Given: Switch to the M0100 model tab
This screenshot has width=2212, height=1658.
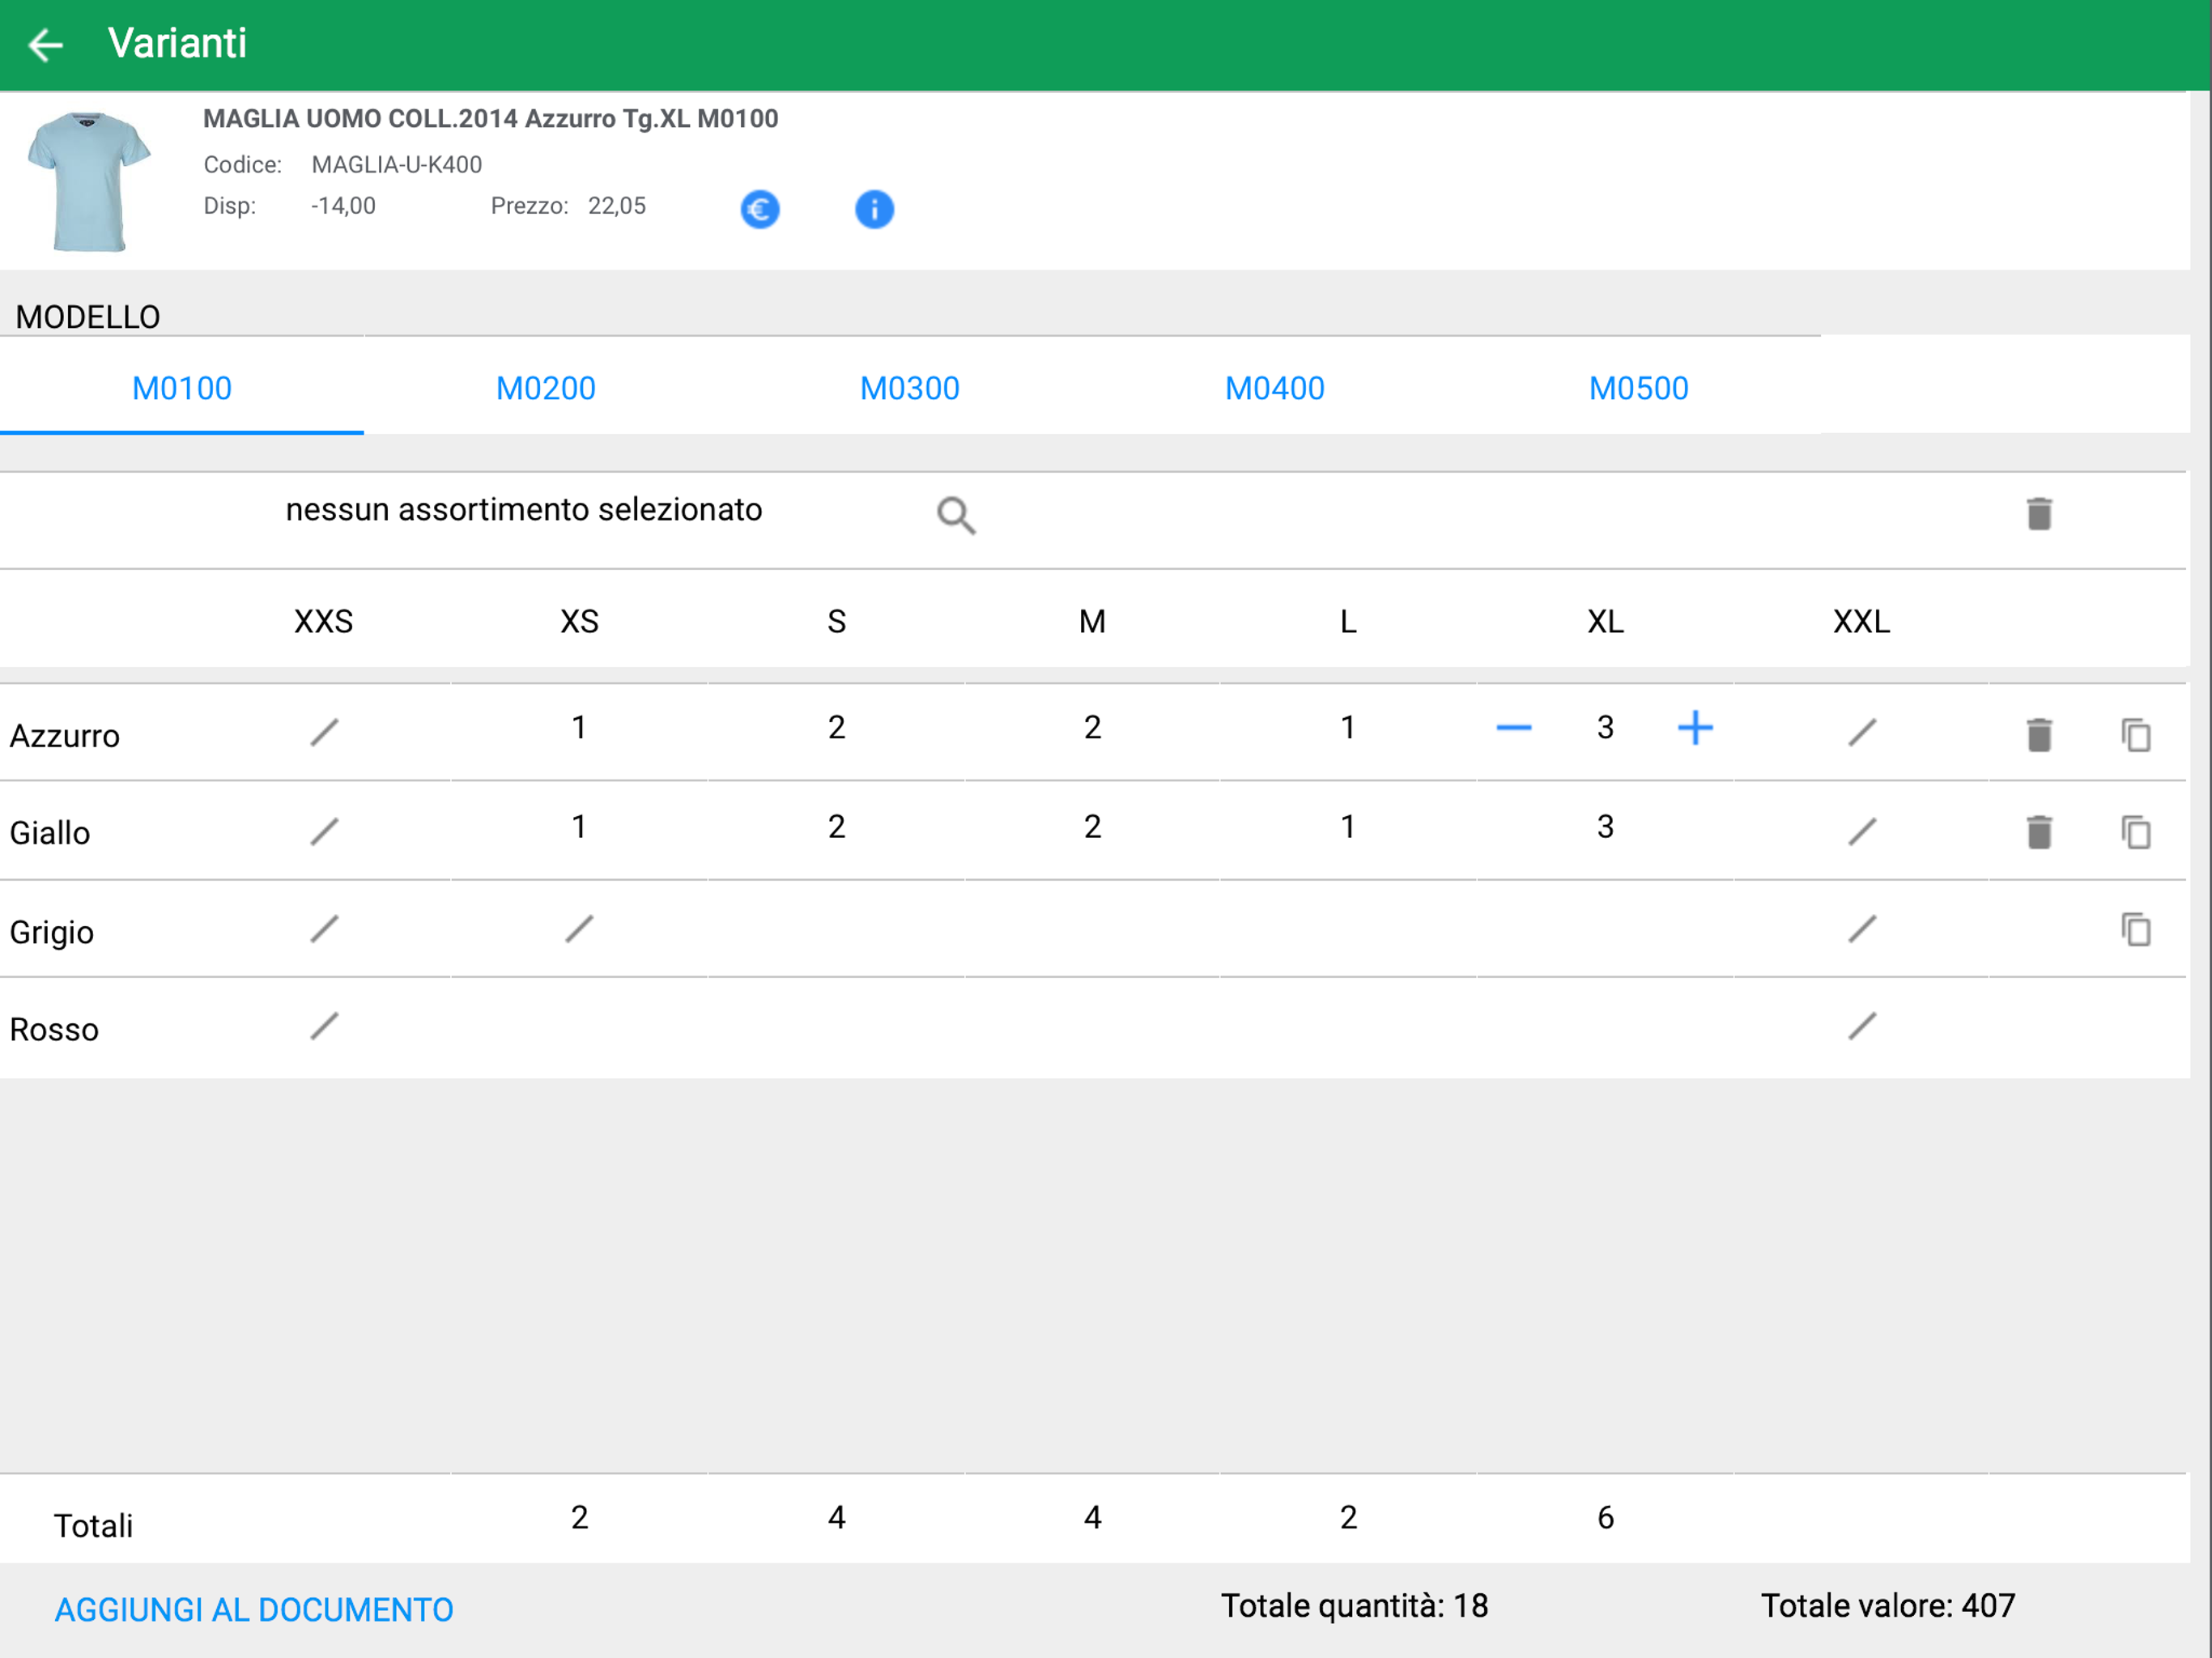Looking at the screenshot, I should pos(182,388).
